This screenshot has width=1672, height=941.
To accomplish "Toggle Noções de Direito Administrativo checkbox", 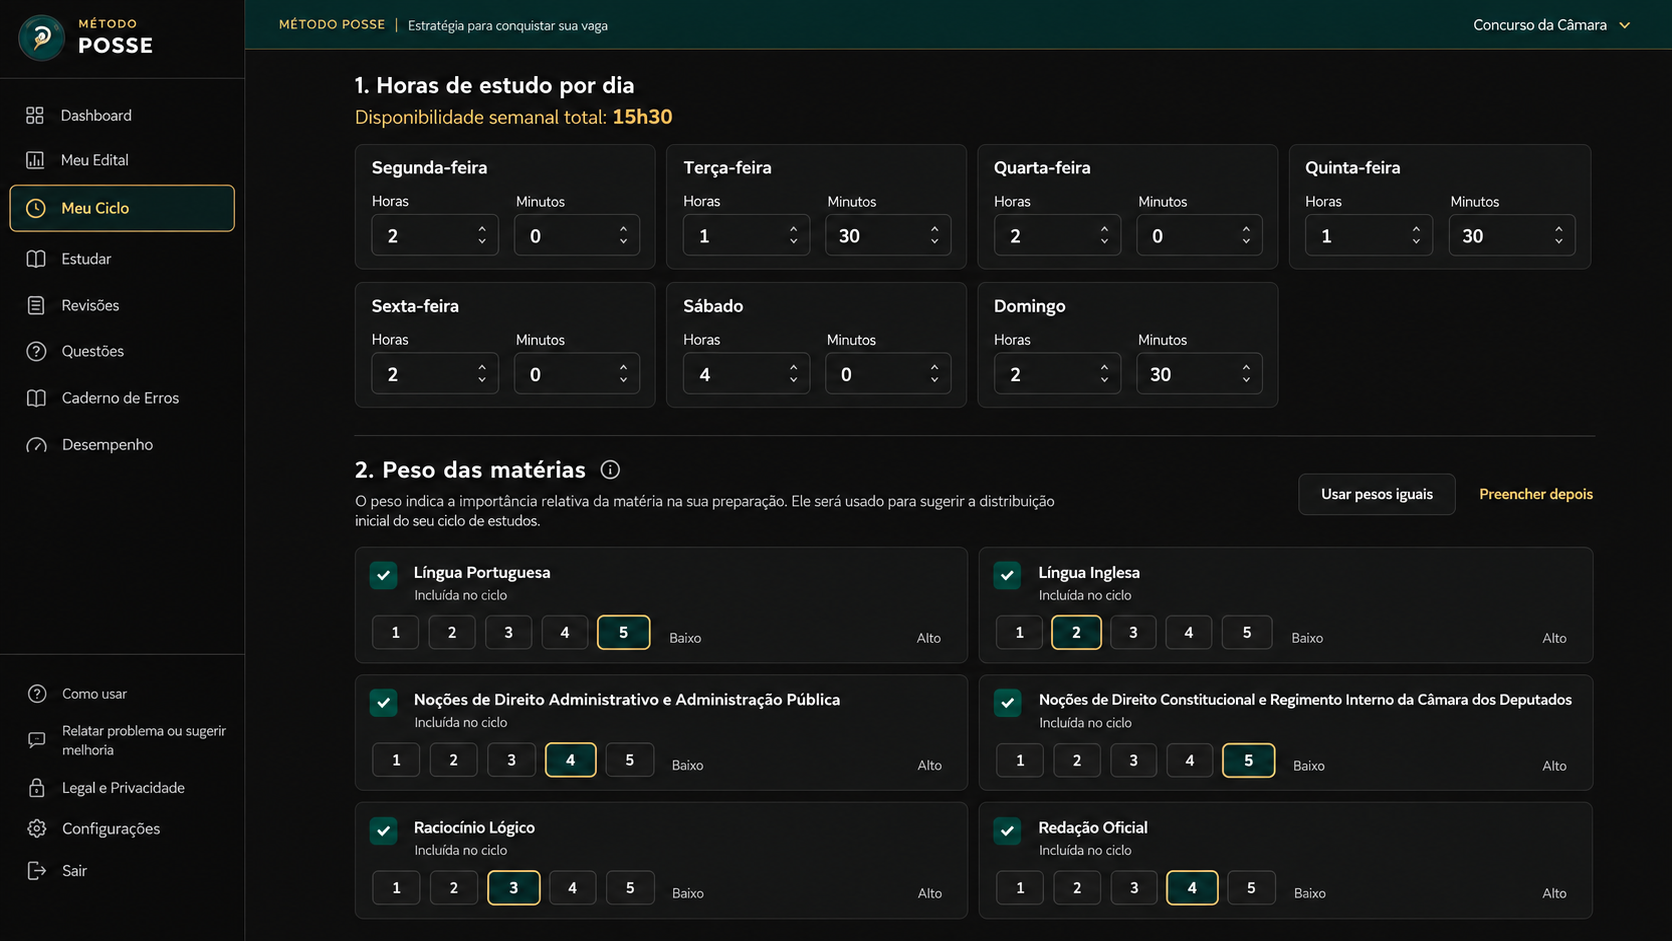I will tap(383, 702).
